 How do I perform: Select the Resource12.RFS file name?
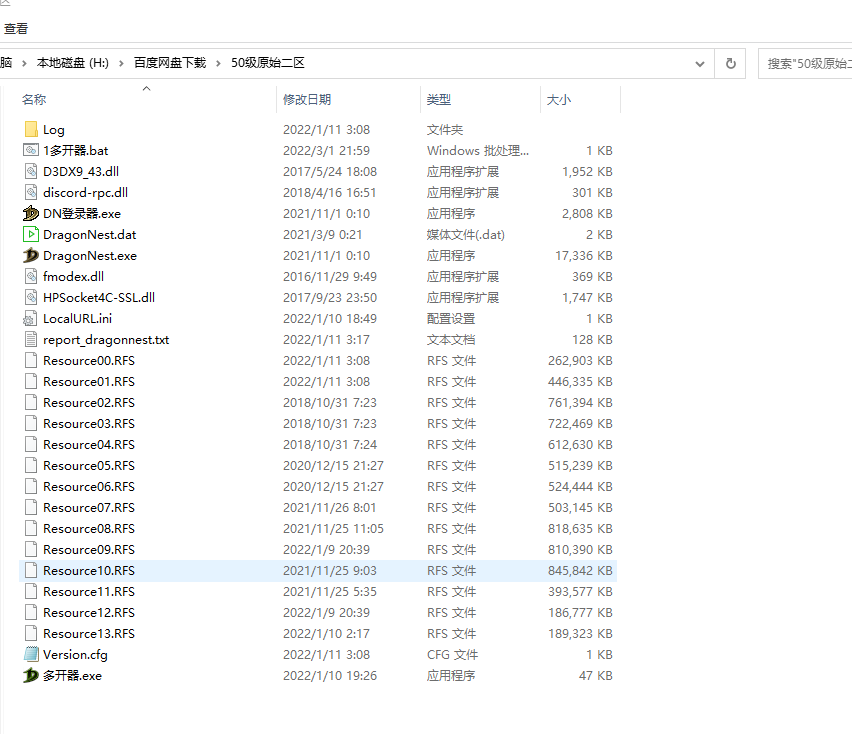point(89,612)
